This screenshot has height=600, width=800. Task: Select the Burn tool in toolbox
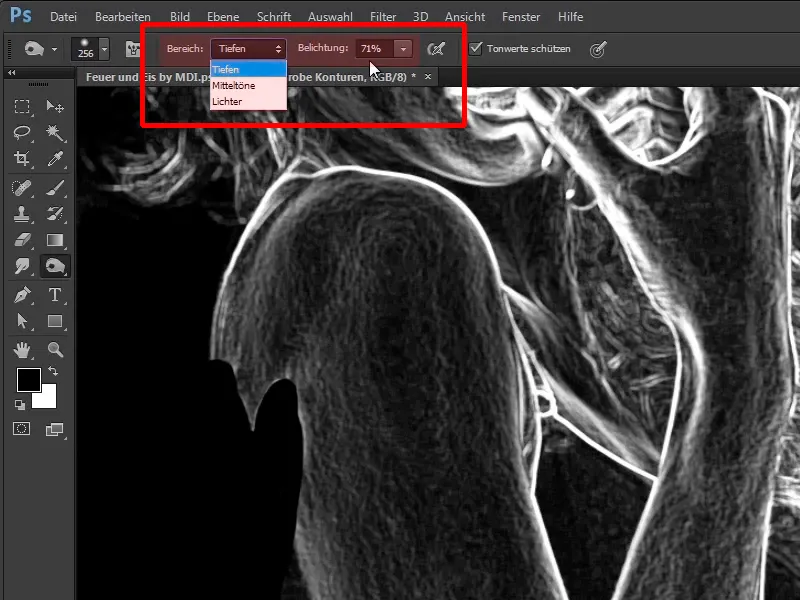click(55, 266)
